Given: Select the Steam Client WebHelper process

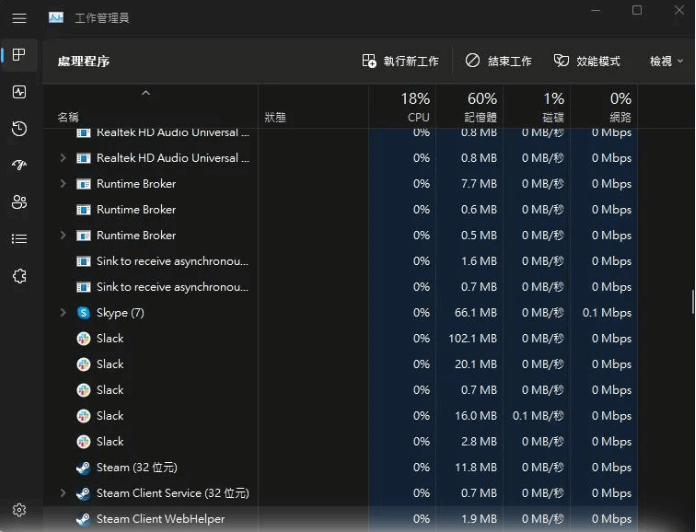Looking at the screenshot, I should point(340,519).
